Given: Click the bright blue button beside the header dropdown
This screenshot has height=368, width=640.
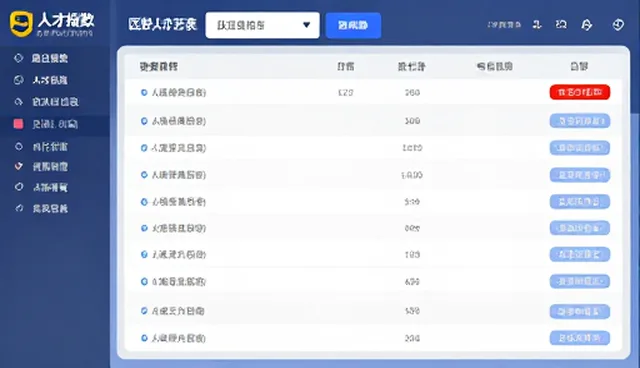Looking at the screenshot, I should (x=353, y=25).
